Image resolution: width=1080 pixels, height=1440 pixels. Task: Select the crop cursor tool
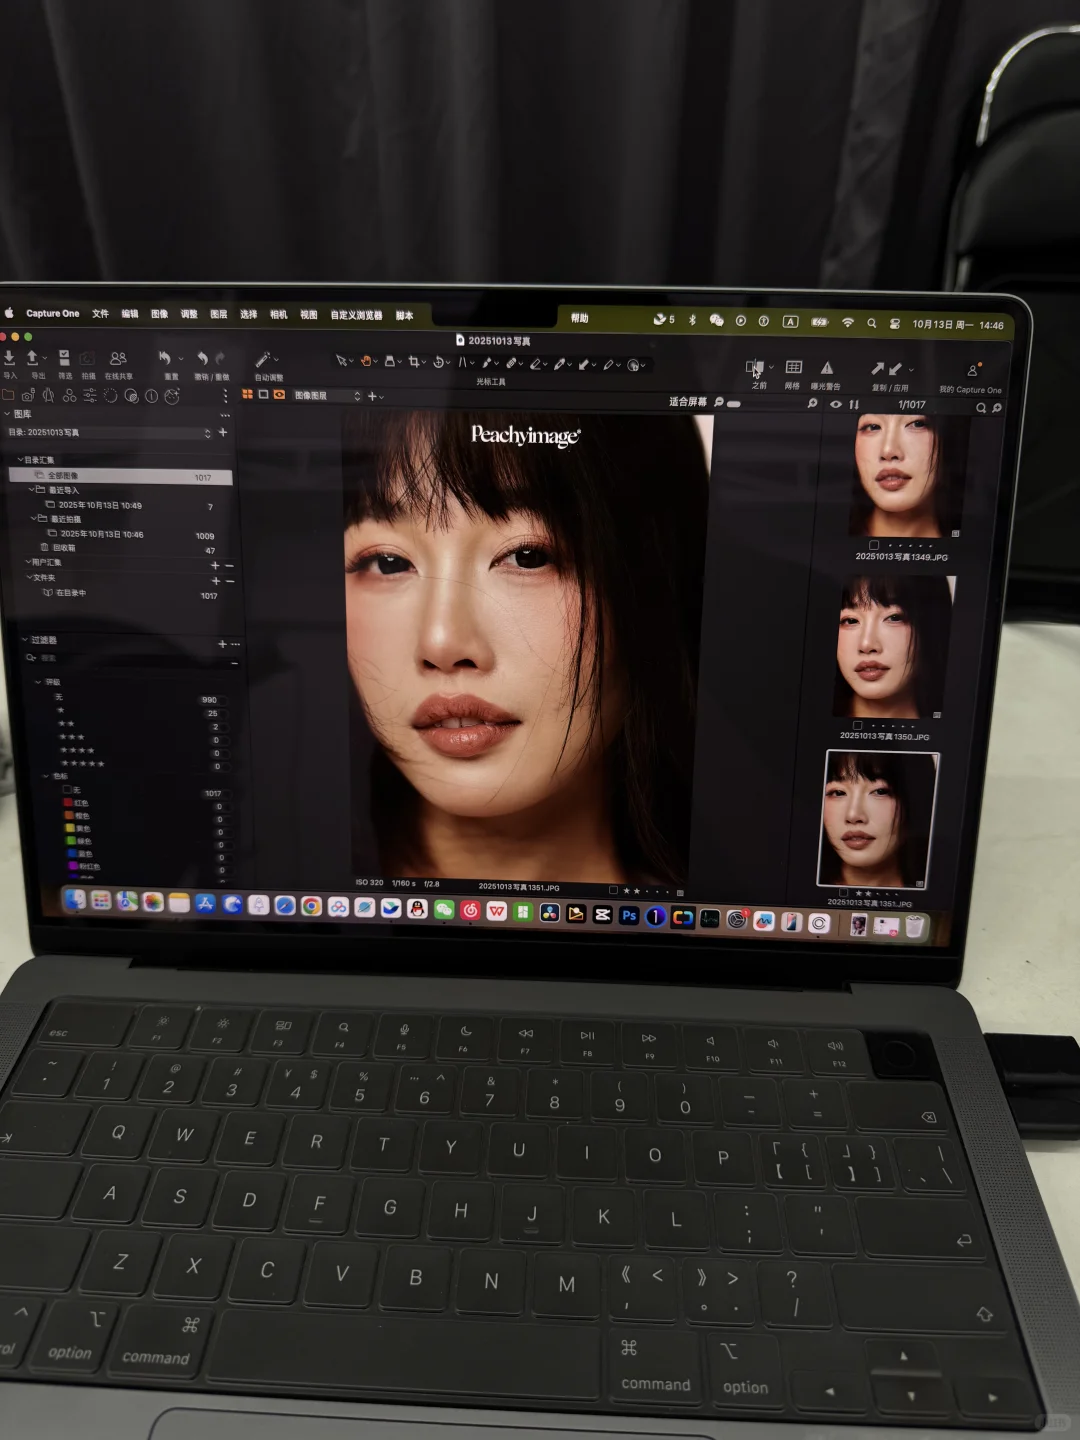(x=414, y=362)
